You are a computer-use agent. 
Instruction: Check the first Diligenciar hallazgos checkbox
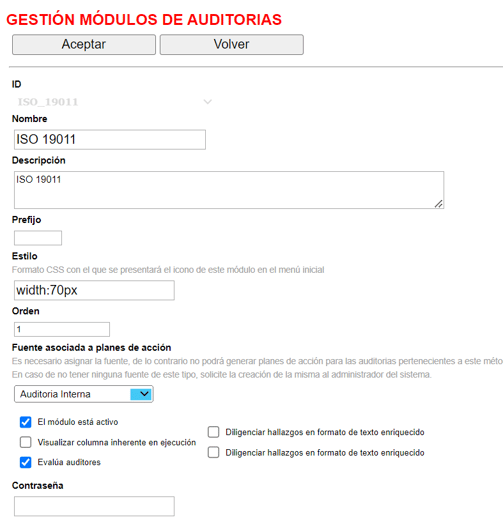pos(213,432)
